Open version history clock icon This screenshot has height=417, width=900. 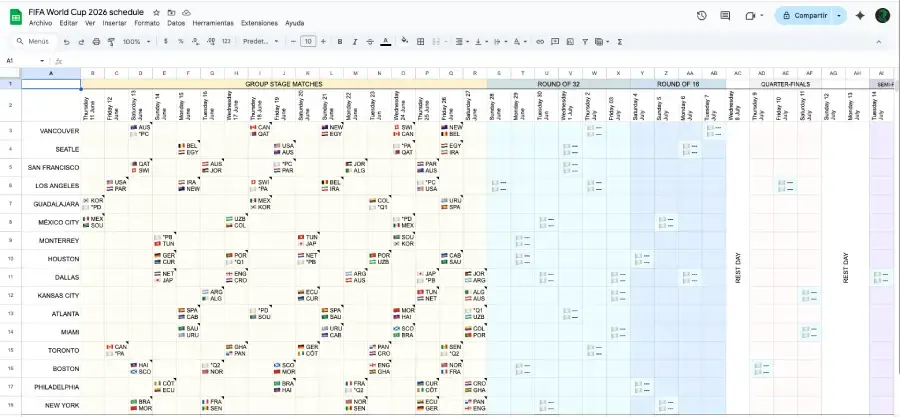click(x=701, y=16)
